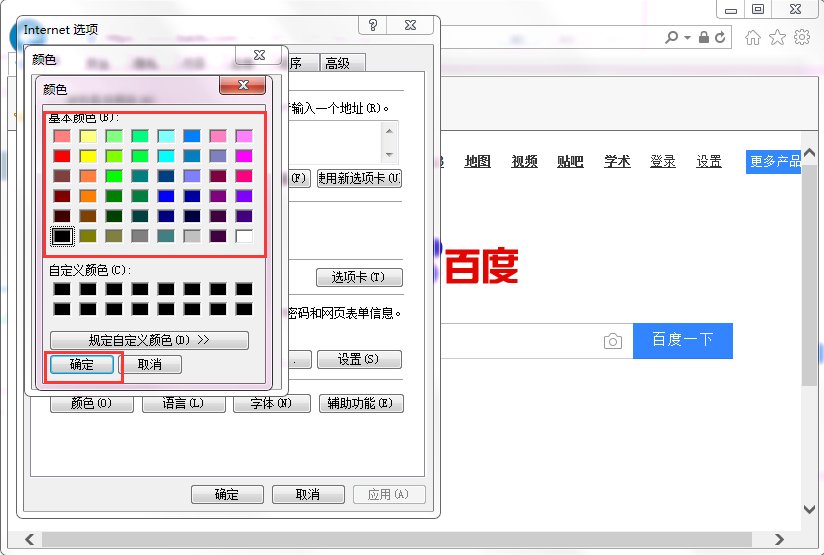The width and height of the screenshot is (824, 555).
Task: Open the 辅助功能(E) button
Action: coord(361,403)
